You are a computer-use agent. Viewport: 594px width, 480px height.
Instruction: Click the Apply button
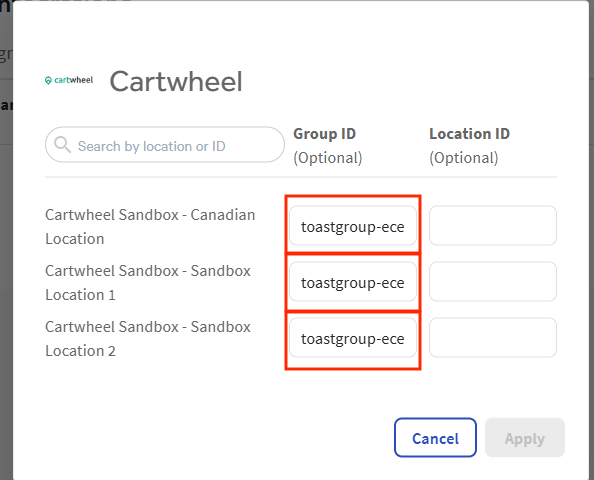pos(525,438)
